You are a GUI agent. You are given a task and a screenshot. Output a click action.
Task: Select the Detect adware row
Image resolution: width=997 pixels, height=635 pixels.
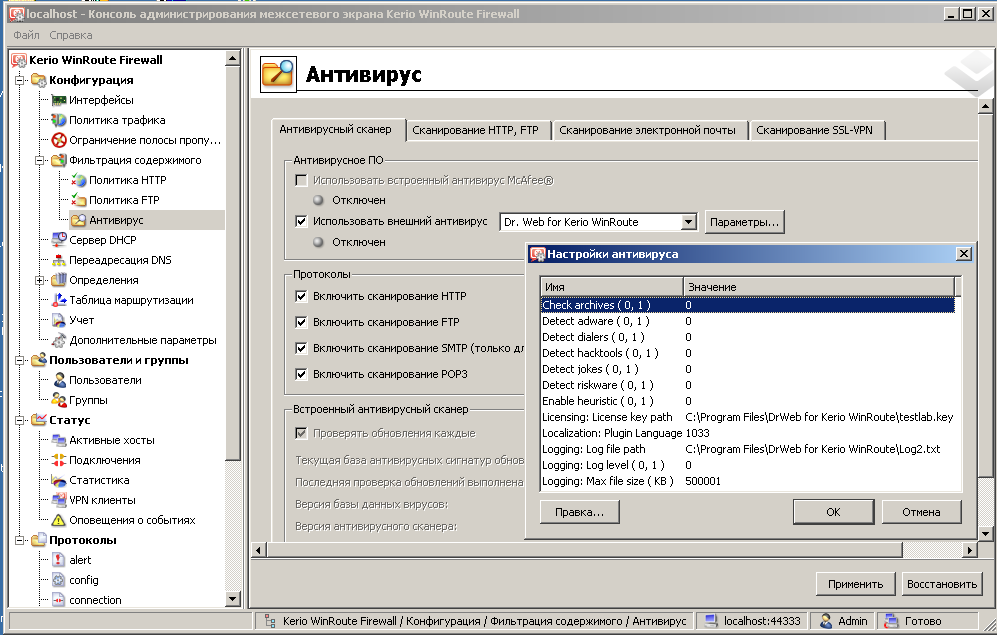coord(748,322)
